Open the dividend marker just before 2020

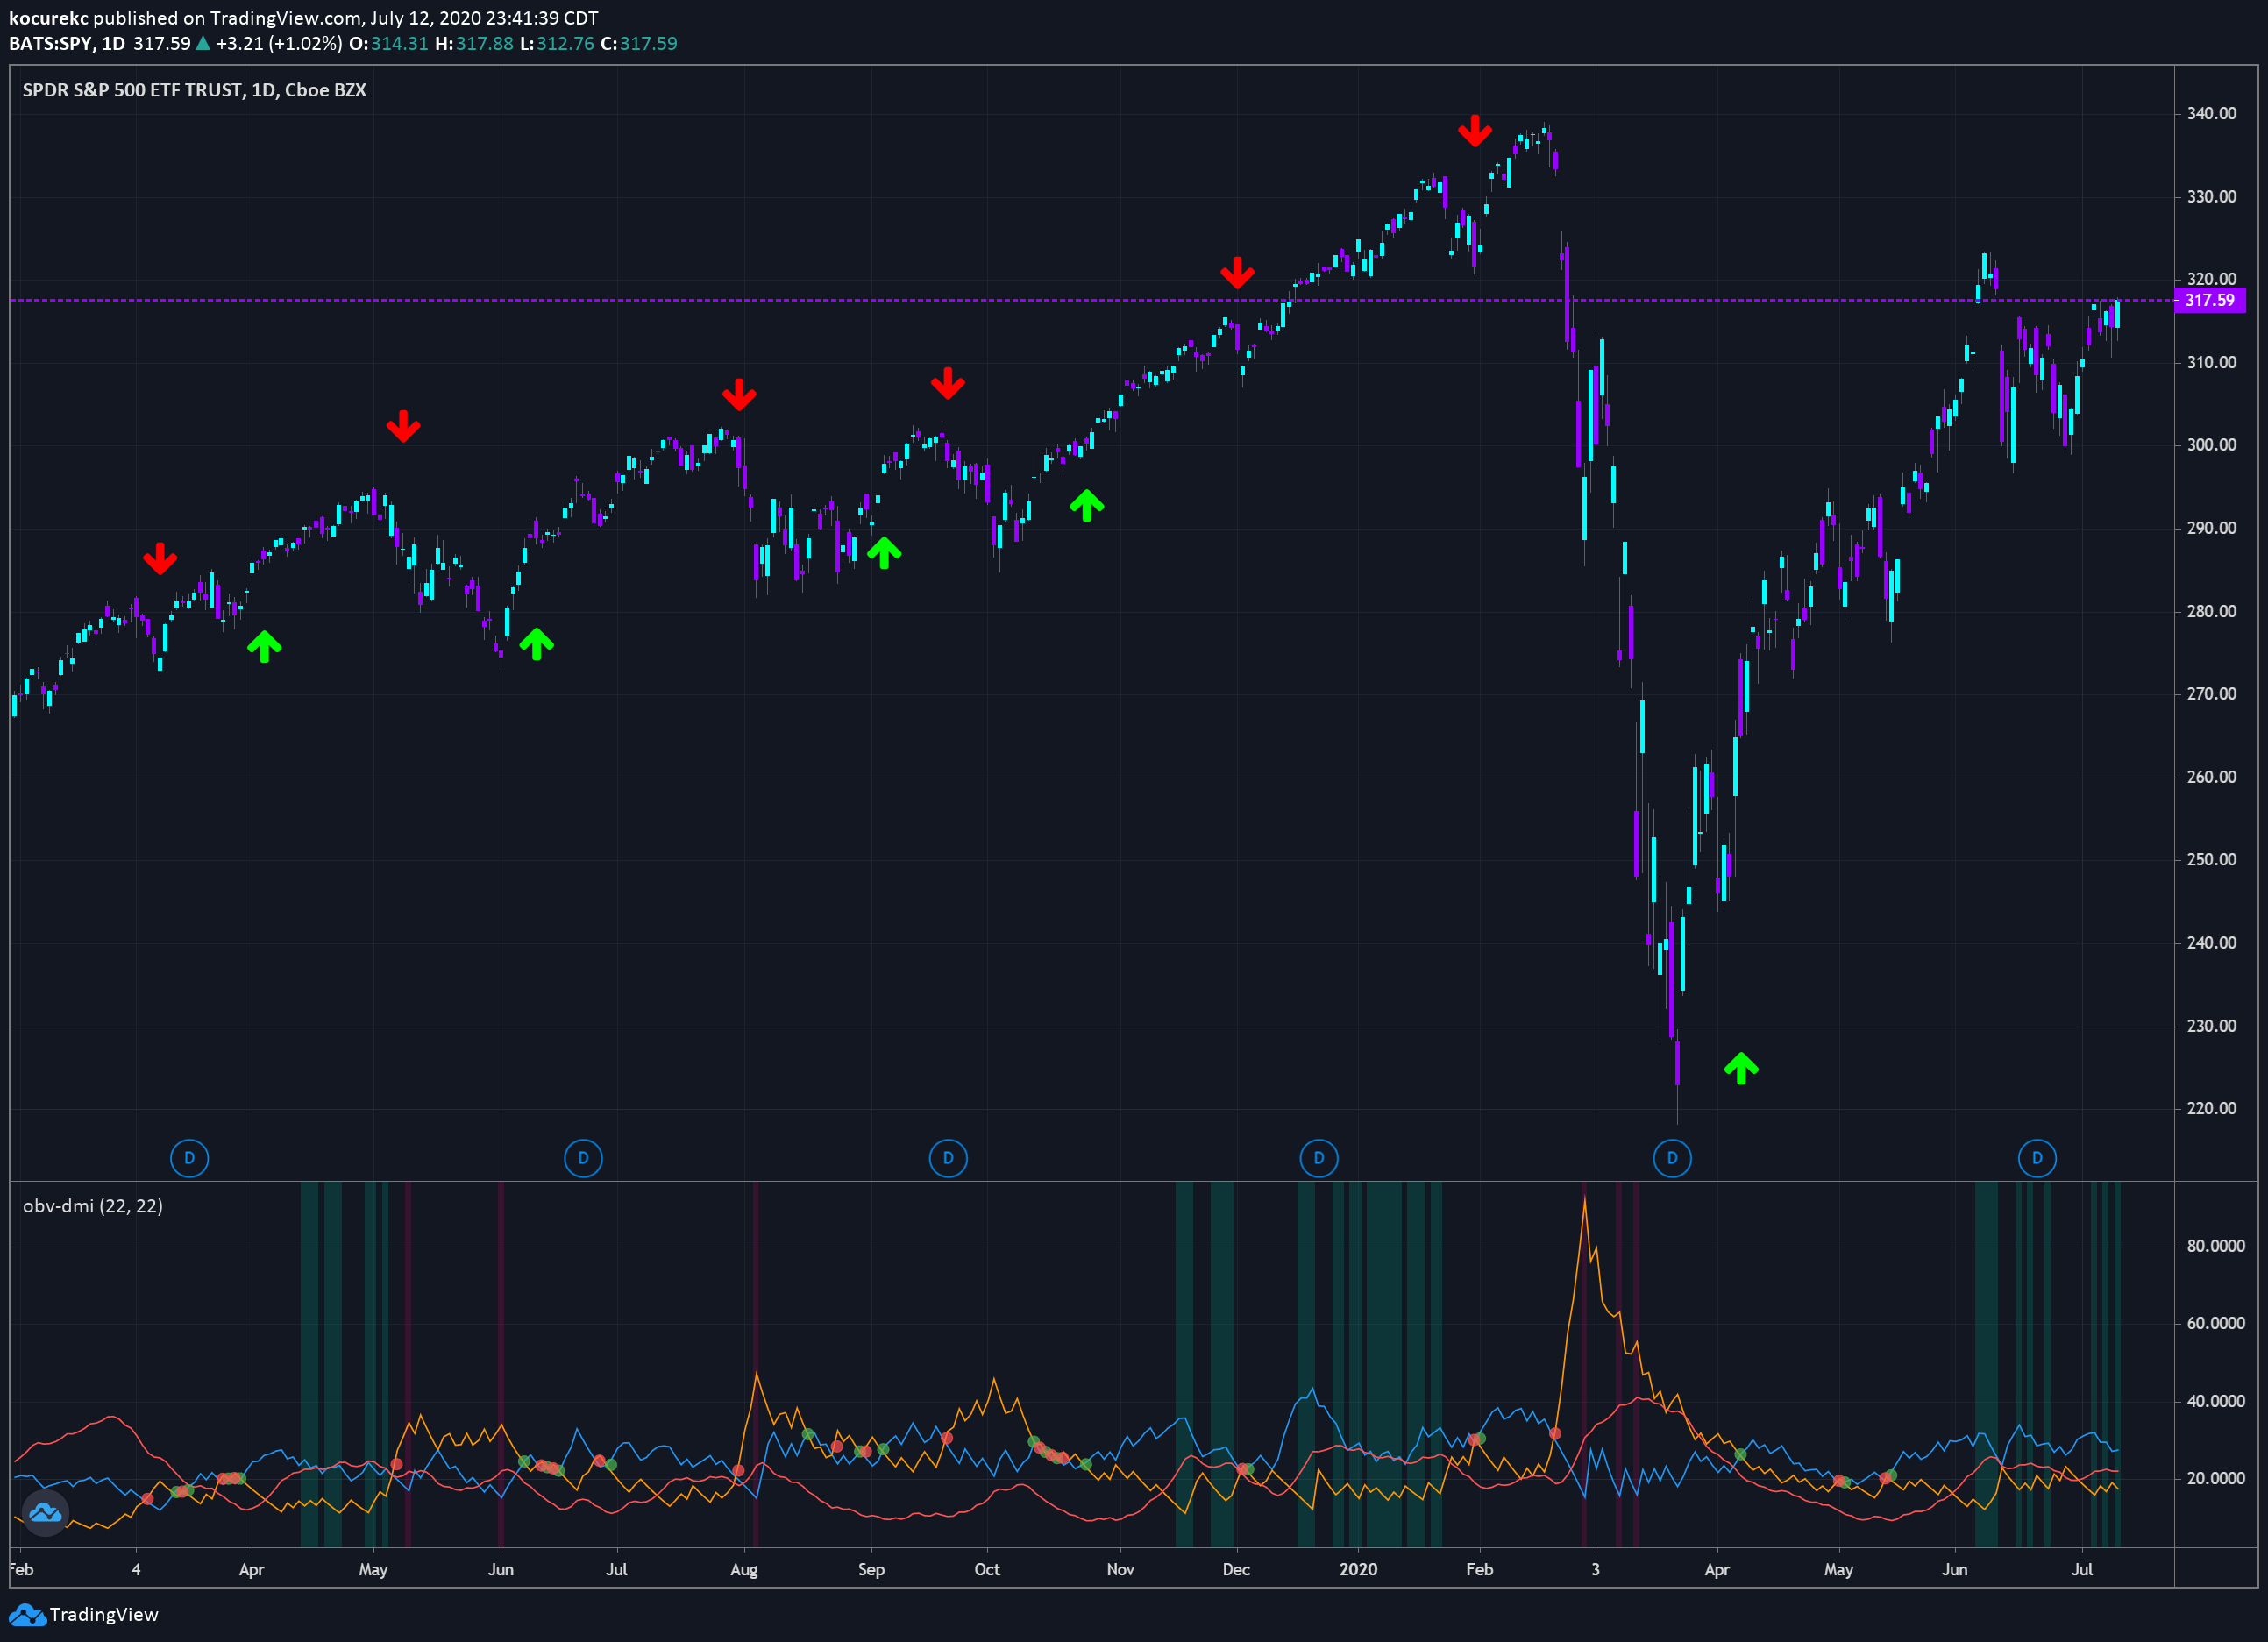click(1318, 1158)
